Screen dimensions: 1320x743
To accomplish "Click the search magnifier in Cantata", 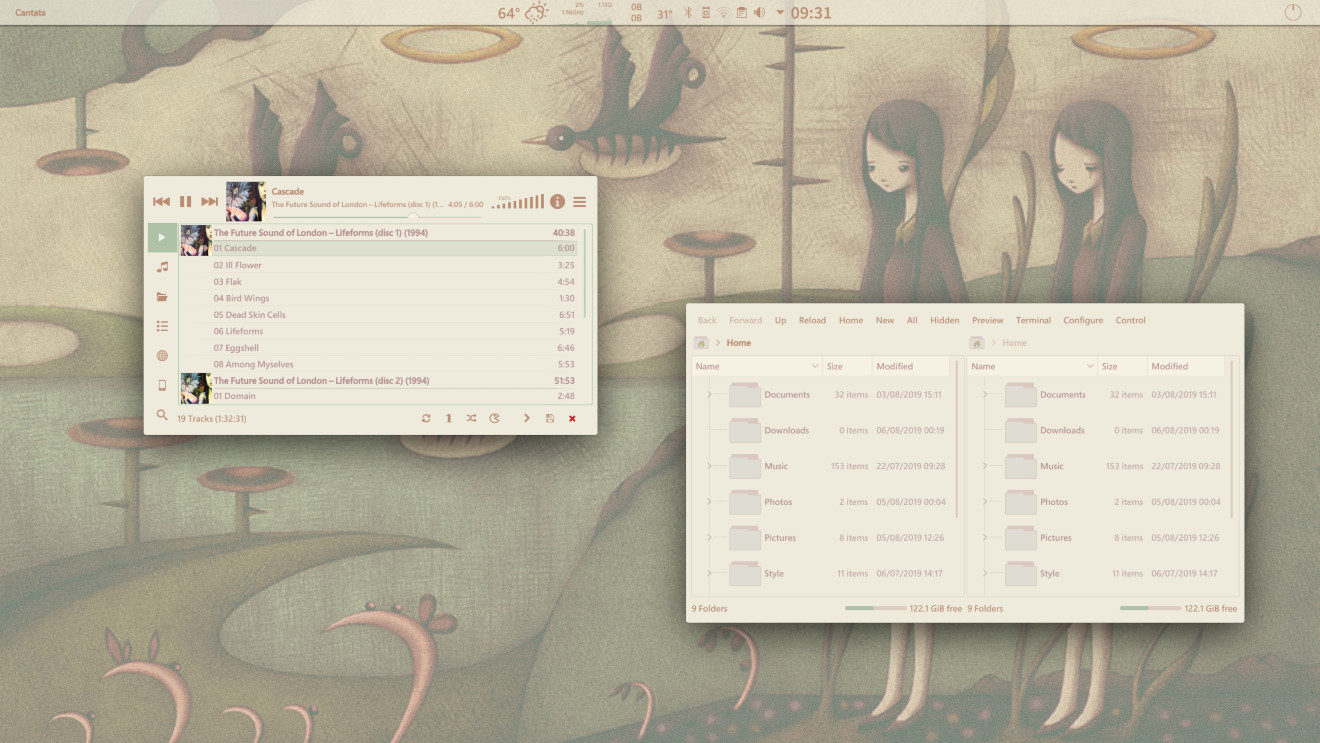I will [x=162, y=415].
